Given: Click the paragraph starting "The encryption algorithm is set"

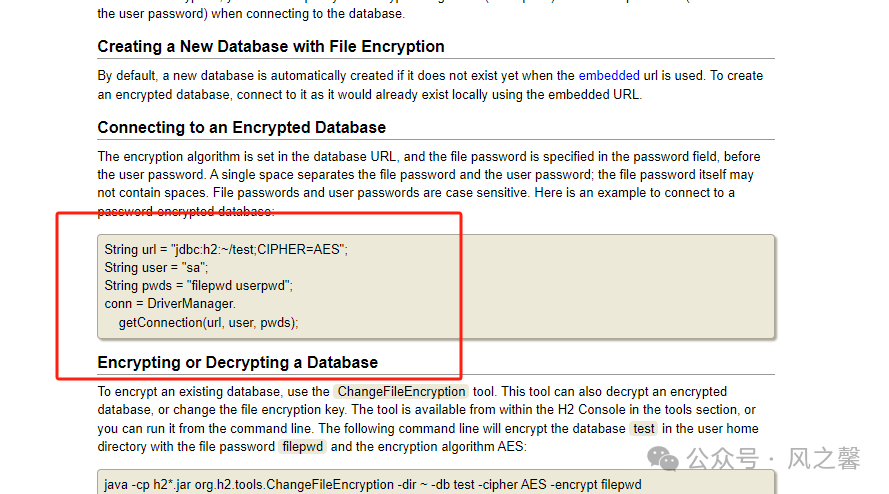Looking at the screenshot, I should point(429,184).
